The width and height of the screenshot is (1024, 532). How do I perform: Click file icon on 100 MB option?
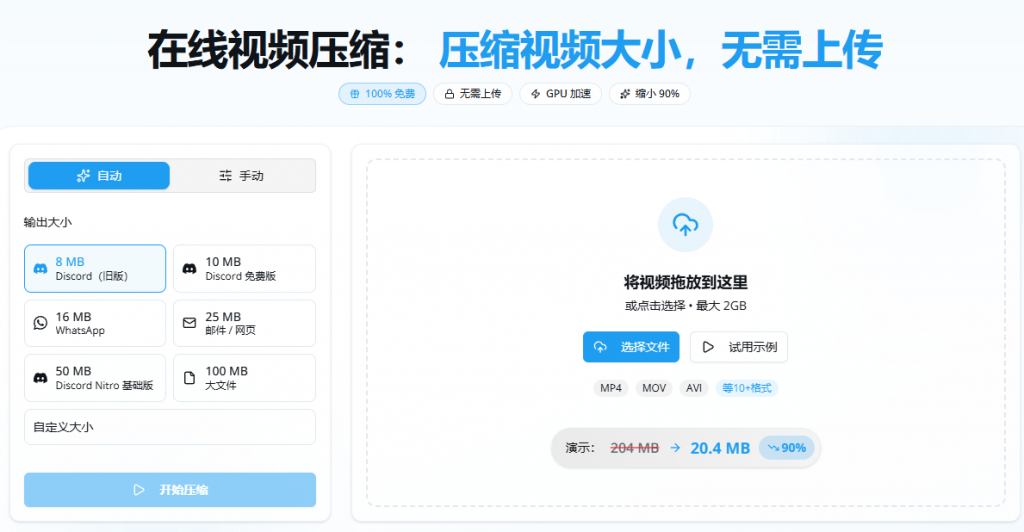pyautogui.click(x=189, y=378)
